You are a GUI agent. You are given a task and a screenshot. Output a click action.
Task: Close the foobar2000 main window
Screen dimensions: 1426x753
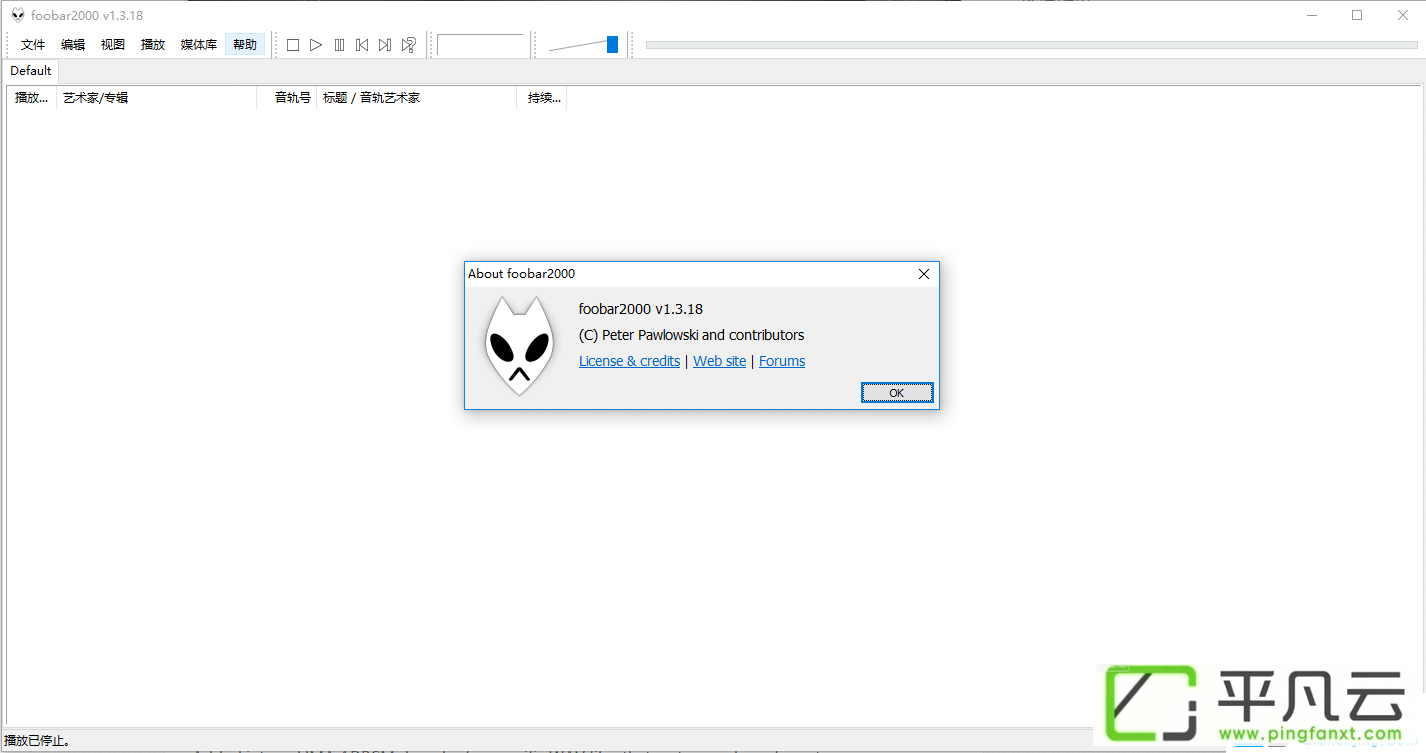(x=1403, y=15)
